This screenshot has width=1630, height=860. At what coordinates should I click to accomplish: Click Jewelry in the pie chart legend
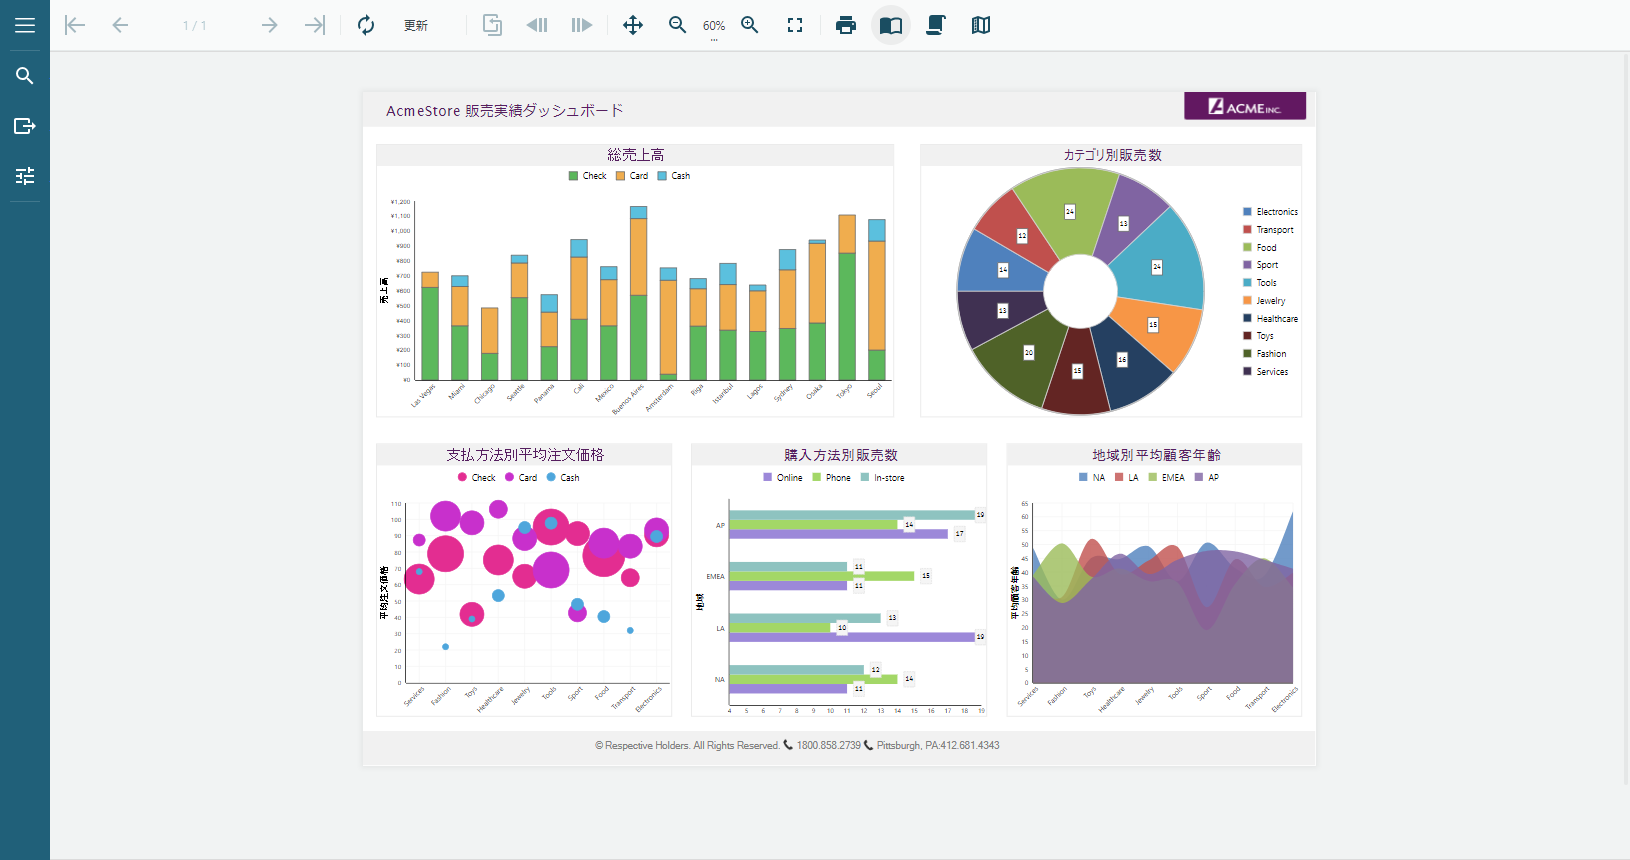click(x=1271, y=301)
